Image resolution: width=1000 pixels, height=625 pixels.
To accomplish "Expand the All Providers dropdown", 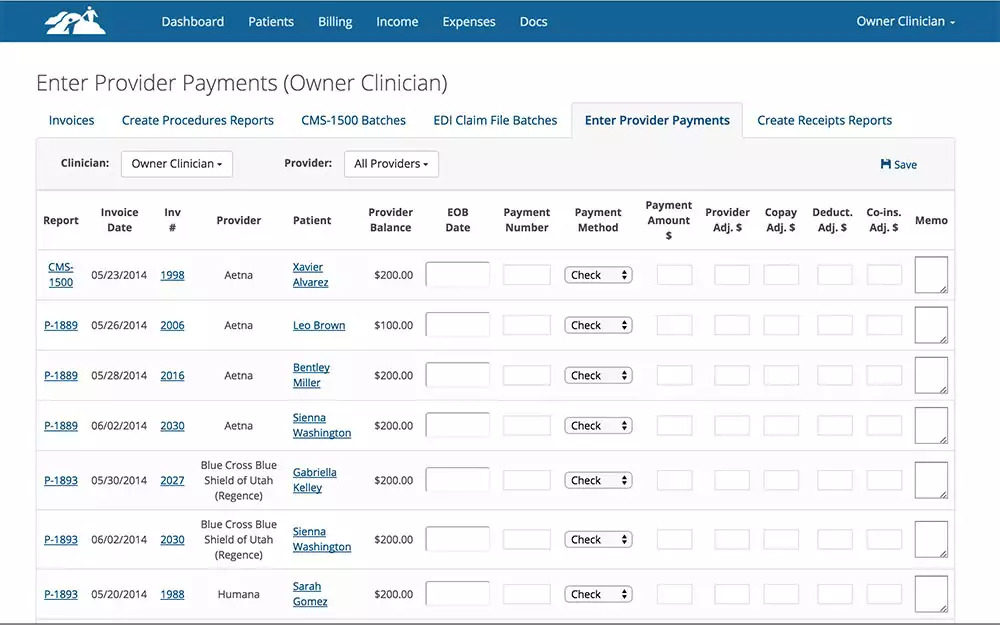I will [x=391, y=164].
